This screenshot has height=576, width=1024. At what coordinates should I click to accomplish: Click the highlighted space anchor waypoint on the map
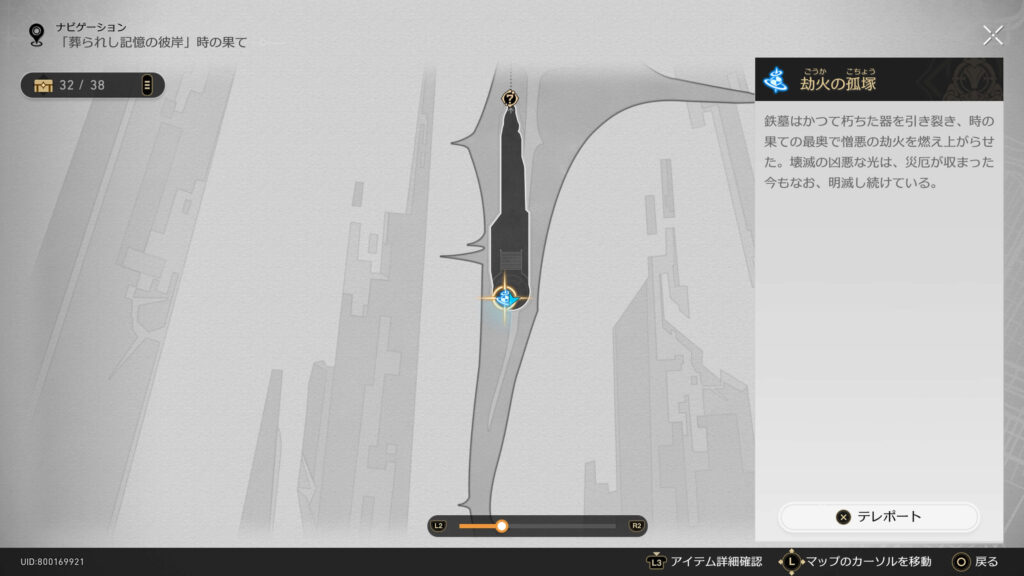(505, 297)
